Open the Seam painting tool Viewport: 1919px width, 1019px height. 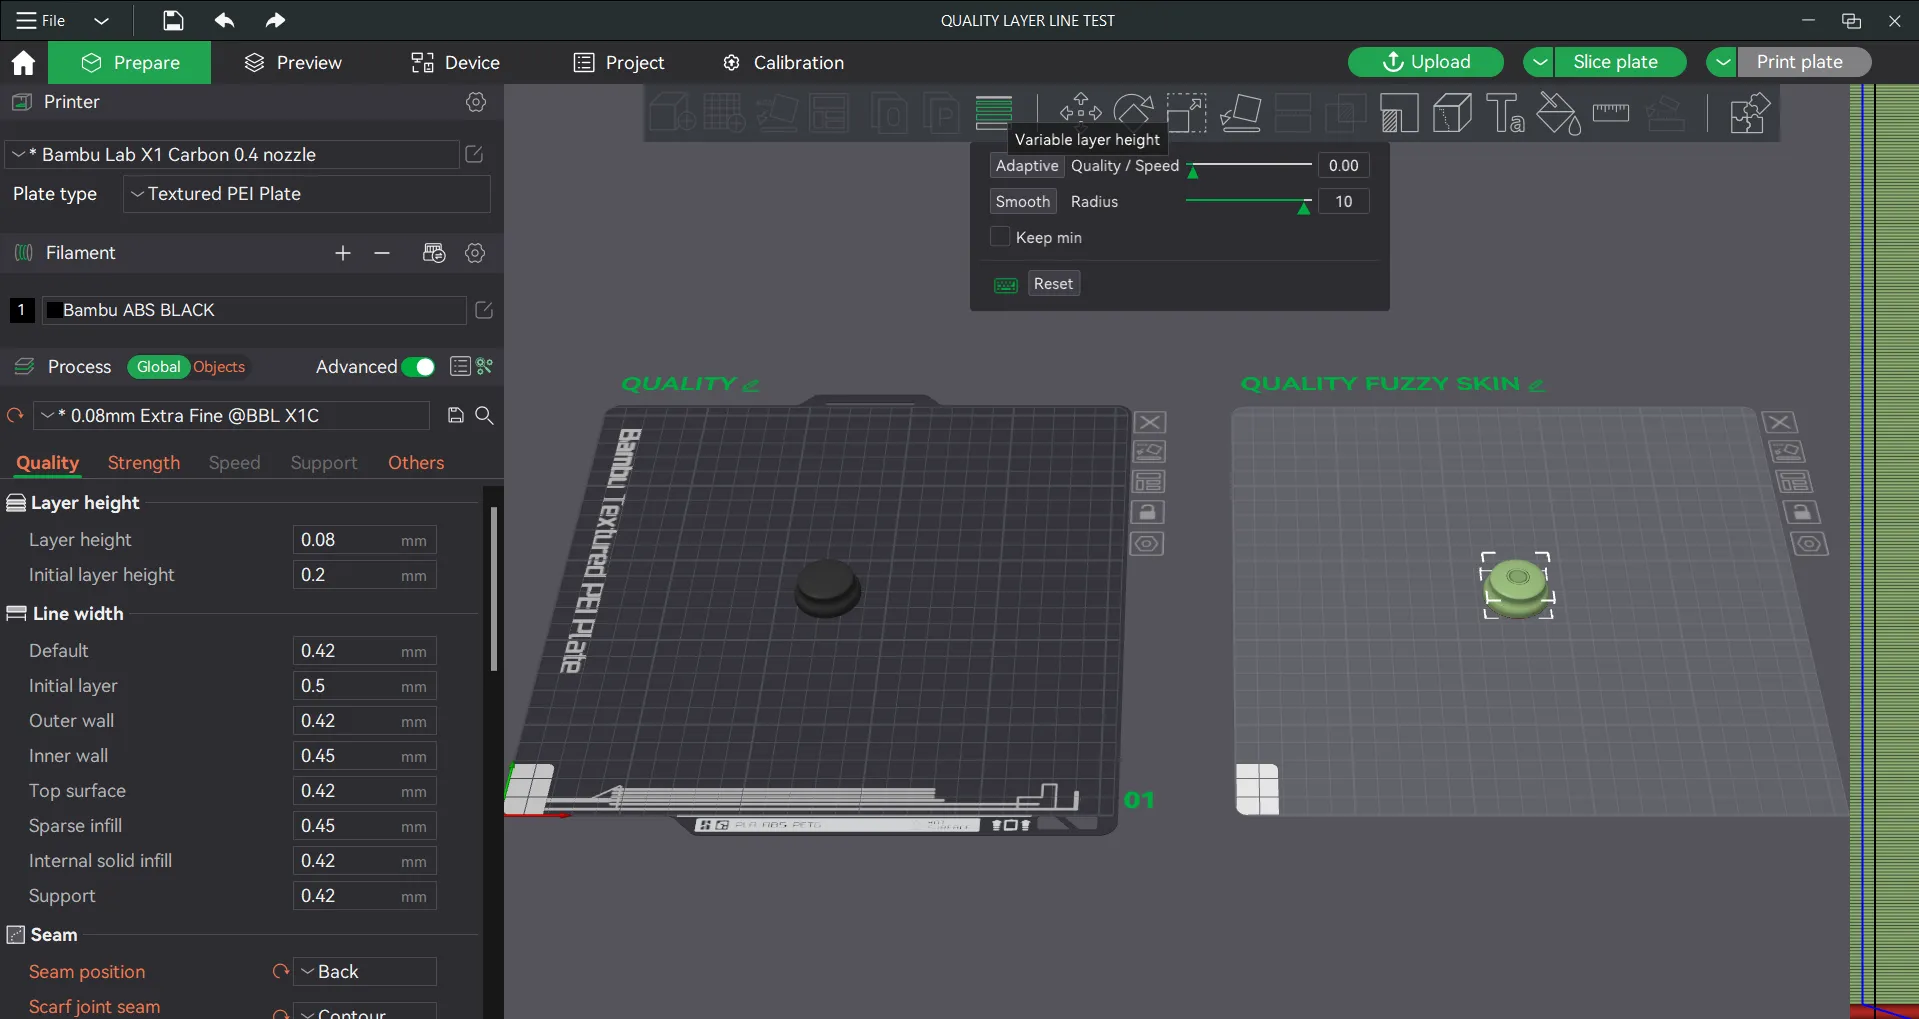click(1452, 112)
